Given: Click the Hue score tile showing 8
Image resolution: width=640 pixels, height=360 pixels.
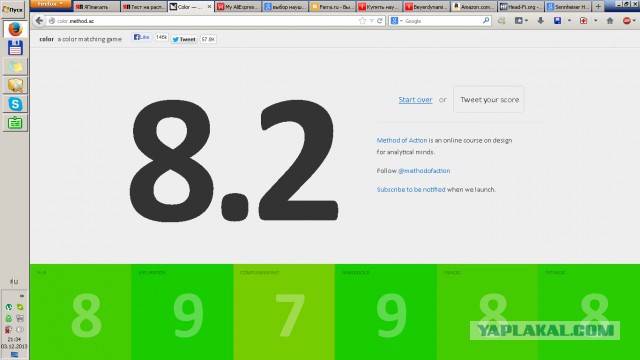Looking at the screenshot, I should [80, 312].
